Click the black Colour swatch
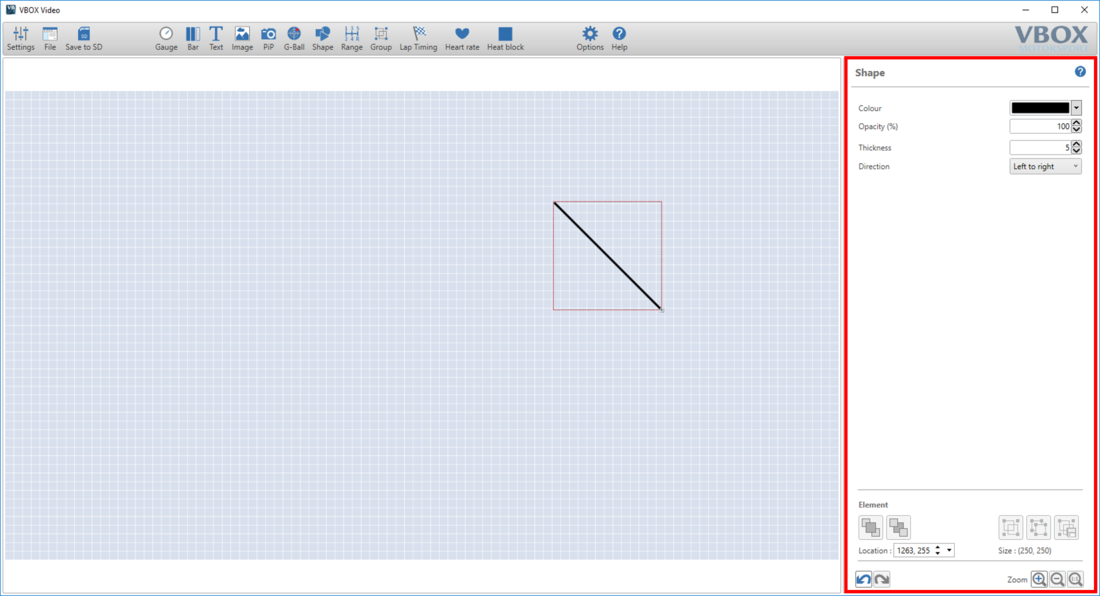 pyautogui.click(x=1040, y=108)
